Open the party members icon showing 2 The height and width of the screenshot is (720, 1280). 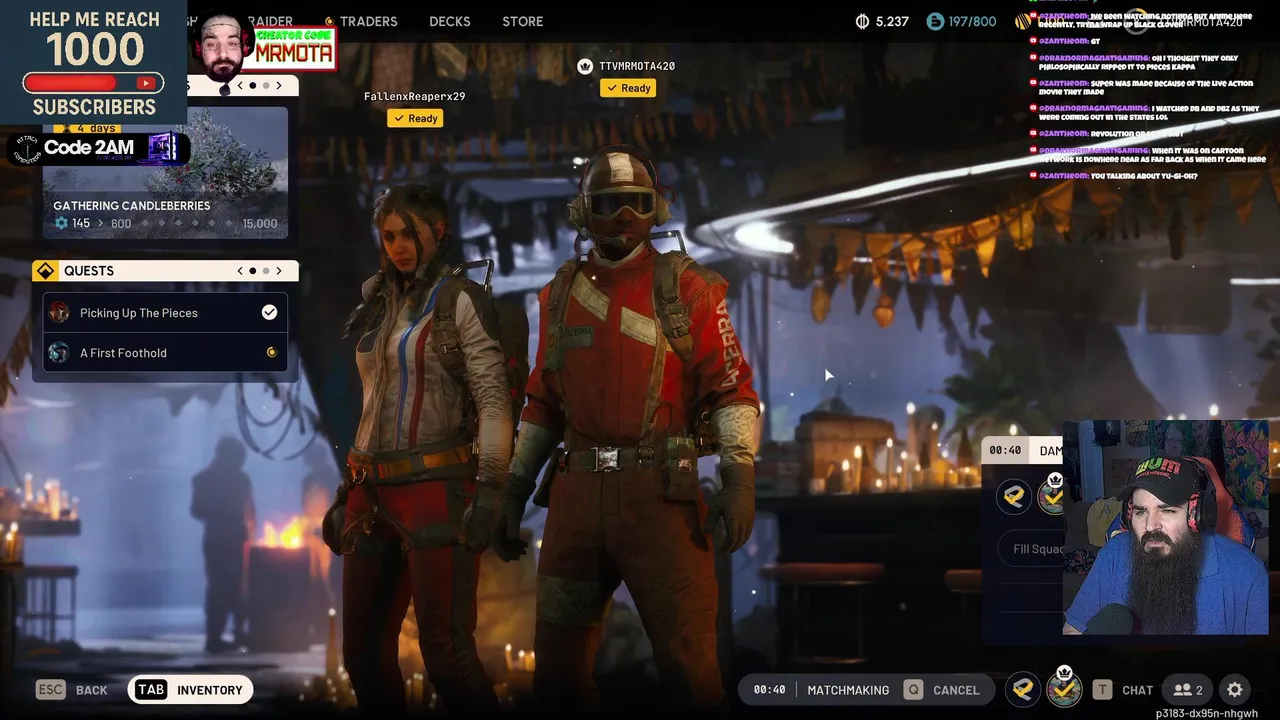(x=1188, y=690)
